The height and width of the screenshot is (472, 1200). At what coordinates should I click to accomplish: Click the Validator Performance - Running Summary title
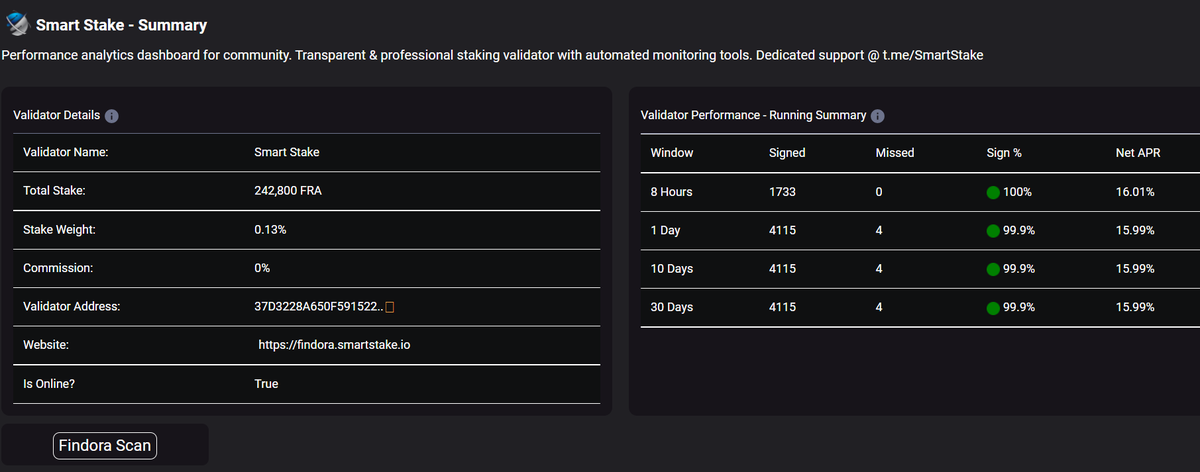tap(753, 116)
